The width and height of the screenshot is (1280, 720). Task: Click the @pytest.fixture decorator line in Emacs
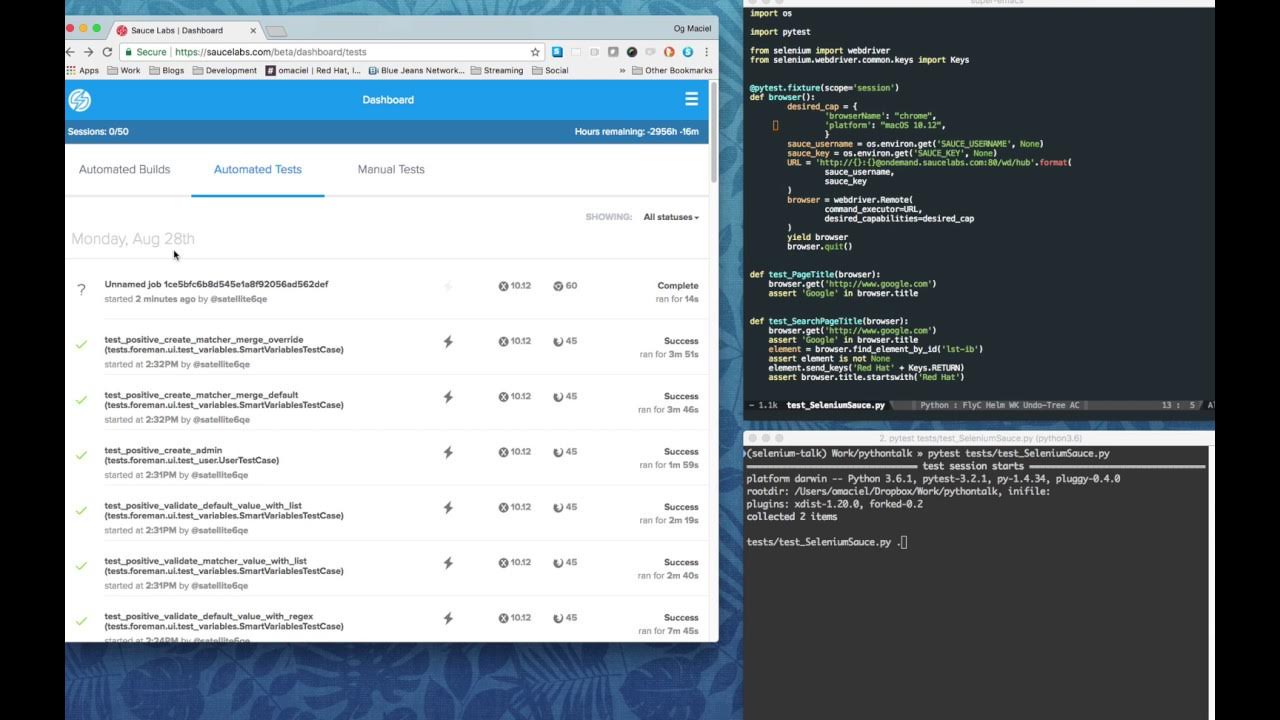(824, 88)
